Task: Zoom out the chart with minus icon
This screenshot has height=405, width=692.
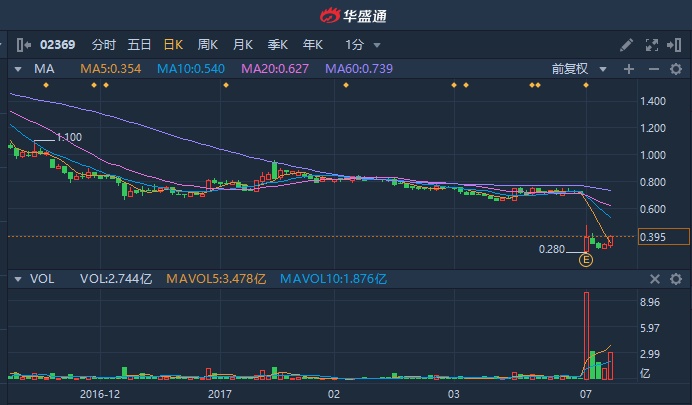Action: click(654, 69)
